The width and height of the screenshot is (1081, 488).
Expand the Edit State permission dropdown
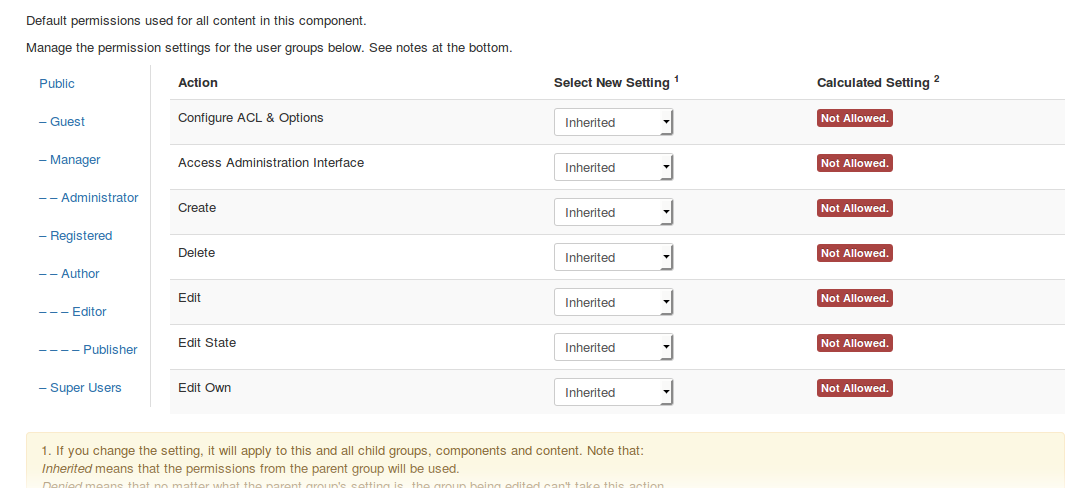pyautogui.click(x=613, y=348)
